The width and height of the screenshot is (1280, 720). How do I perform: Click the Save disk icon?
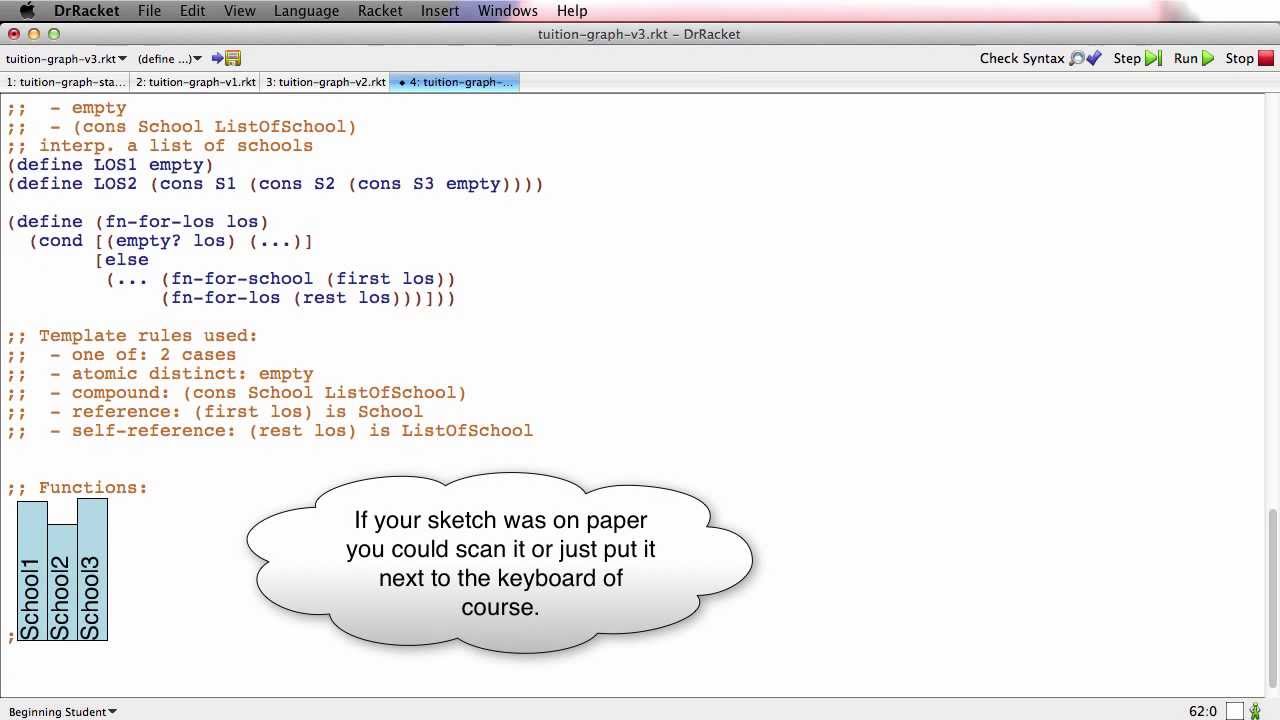click(x=233, y=59)
